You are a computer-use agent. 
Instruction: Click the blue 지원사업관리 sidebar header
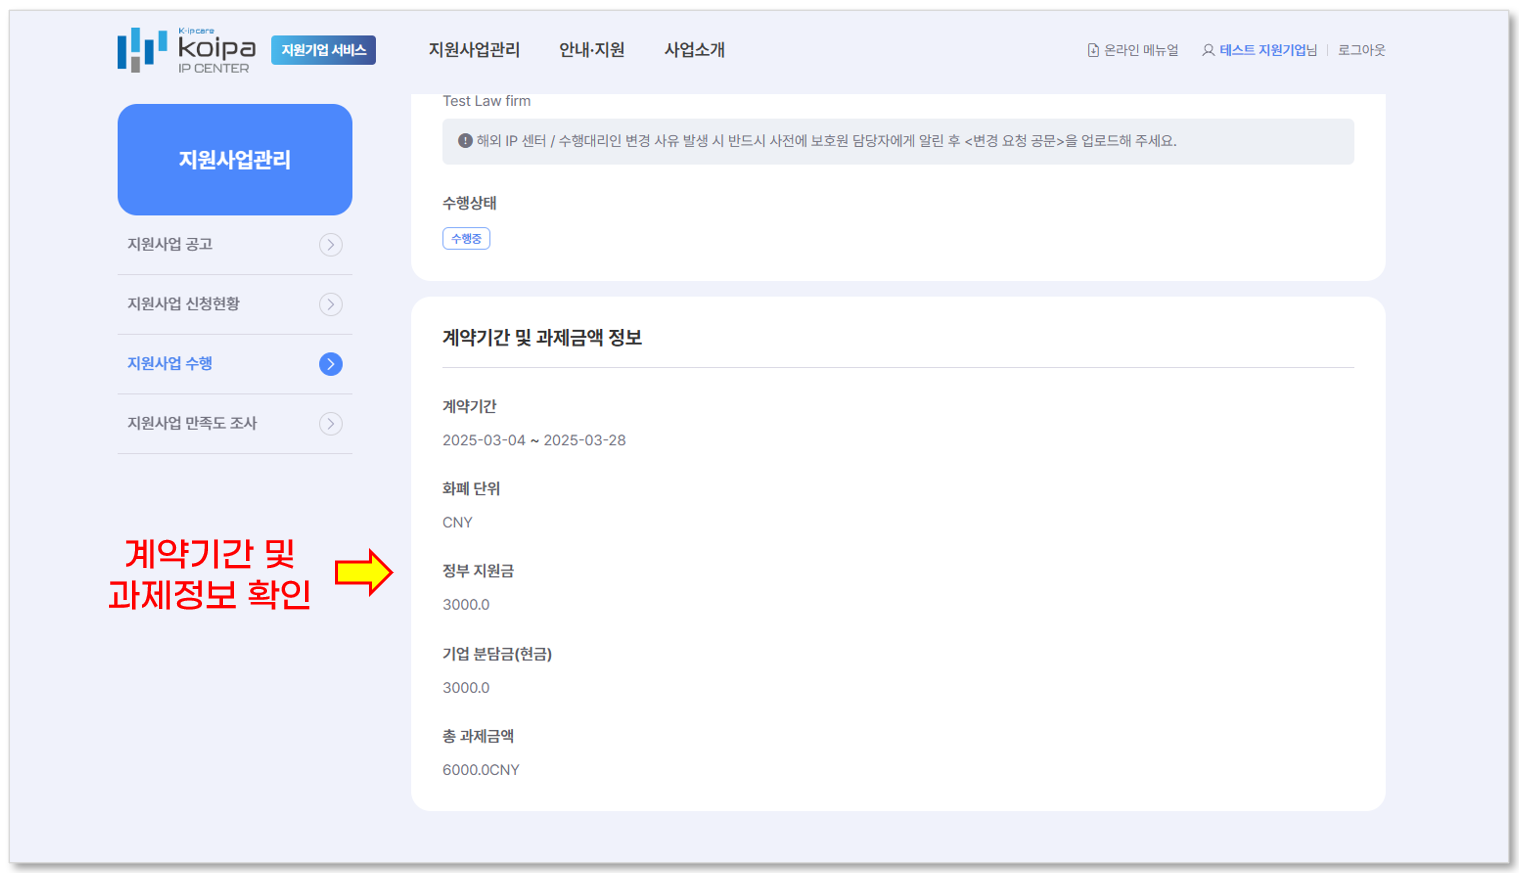pos(235,159)
